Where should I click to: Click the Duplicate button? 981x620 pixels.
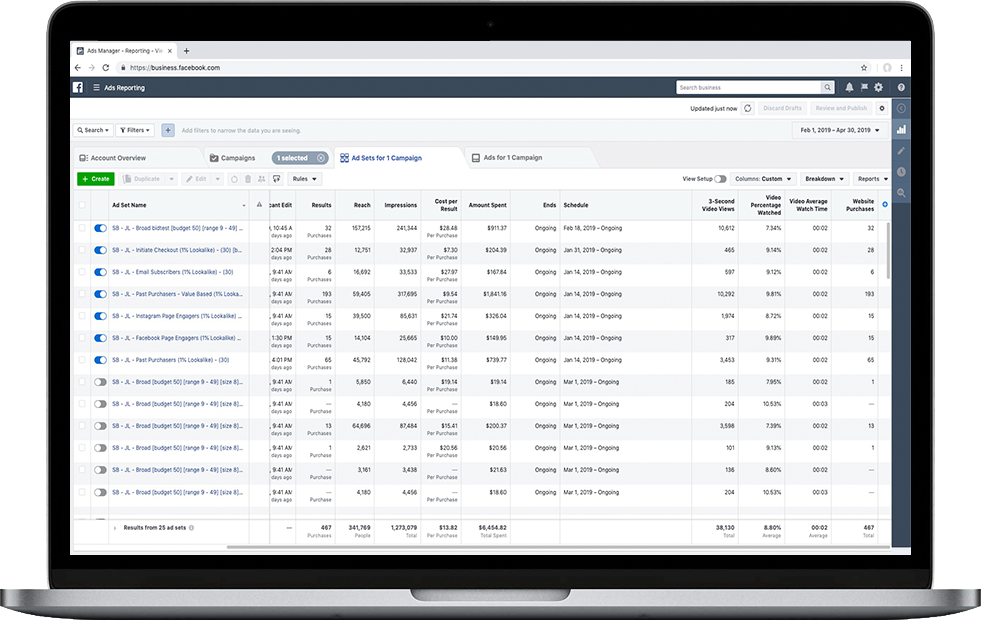142,179
